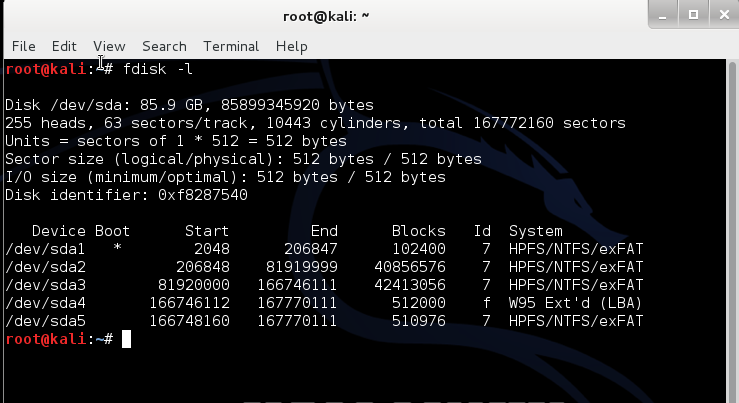The width and height of the screenshot is (739, 403).
Task: Open the Search menu
Action: [x=164, y=46]
